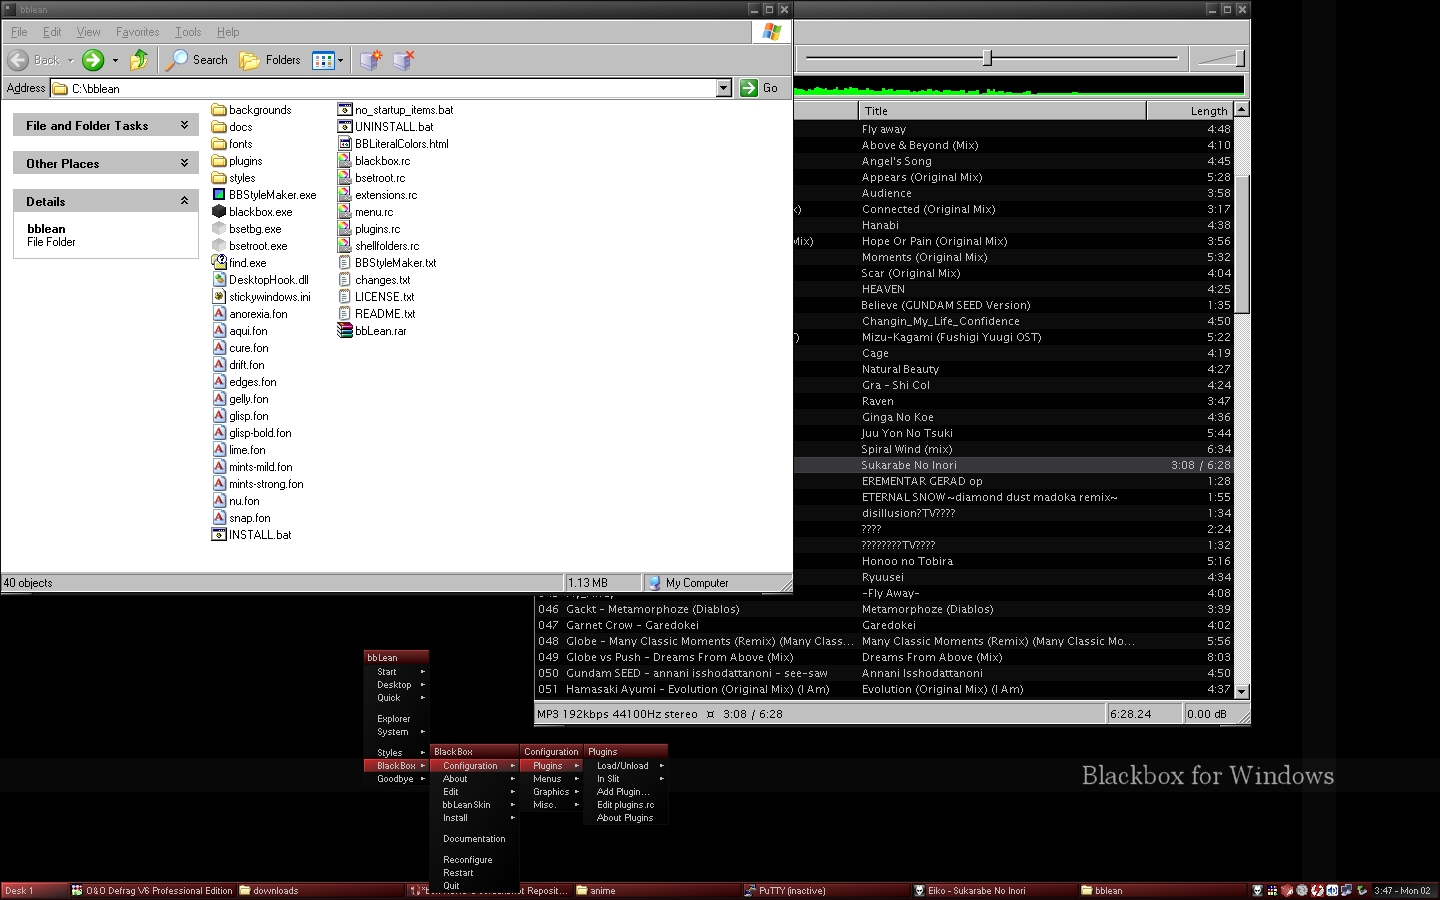Open the address bar dropdown arrow
1440x900 pixels.
(x=724, y=88)
